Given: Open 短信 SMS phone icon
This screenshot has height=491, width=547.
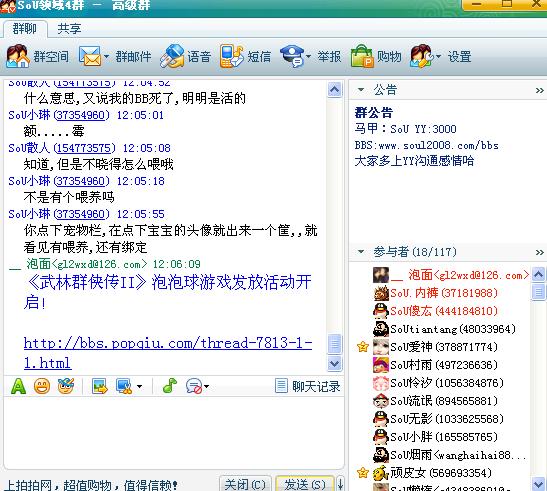Looking at the screenshot, I should 232,56.
